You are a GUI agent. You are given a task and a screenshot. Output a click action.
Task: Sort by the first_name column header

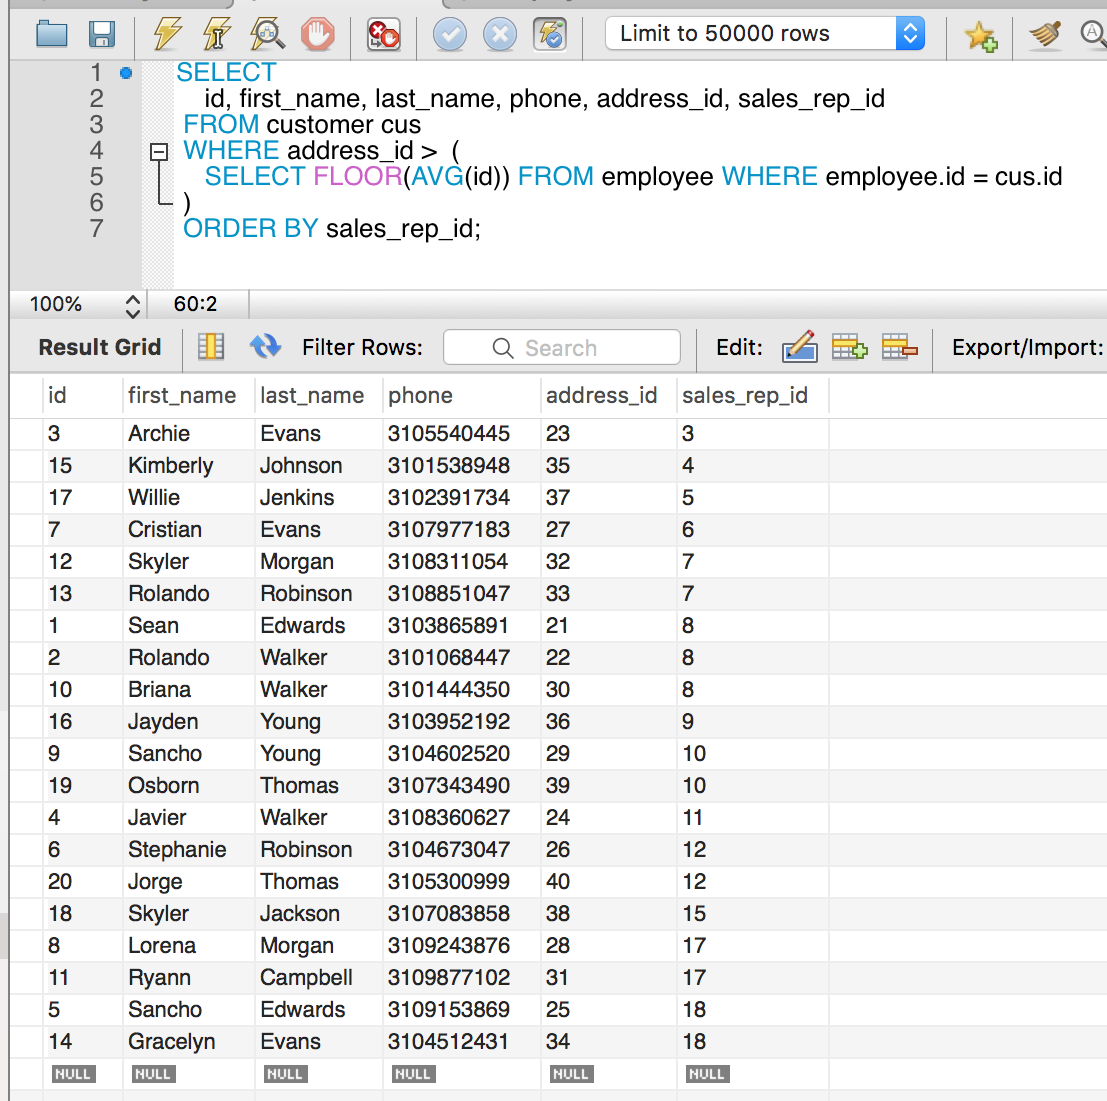coord(189,395)
